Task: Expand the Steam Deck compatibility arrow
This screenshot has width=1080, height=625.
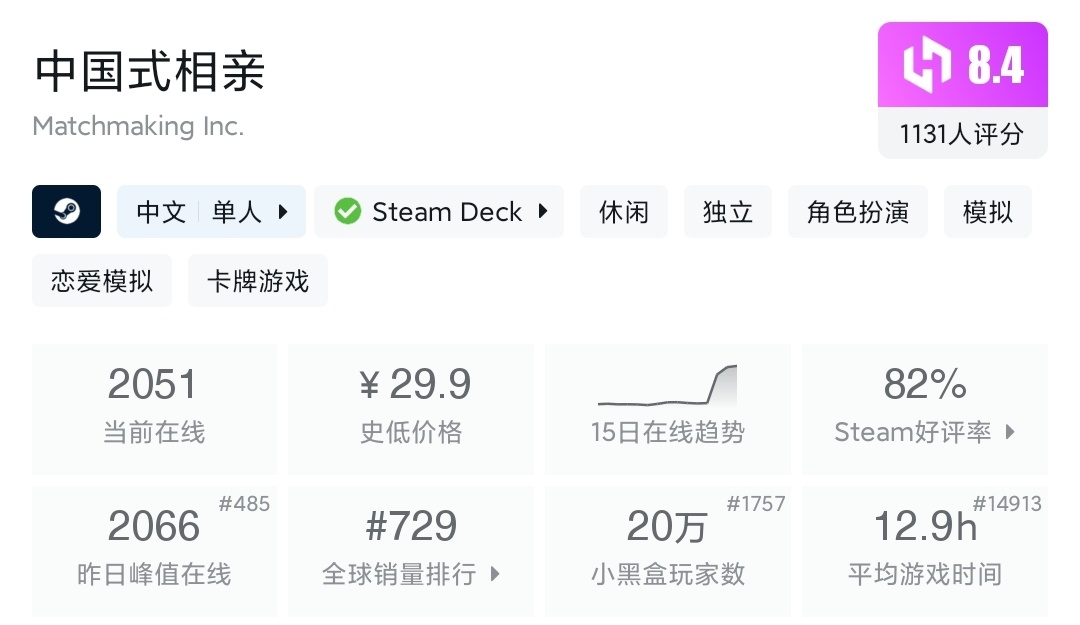Action: coord(543,212)
